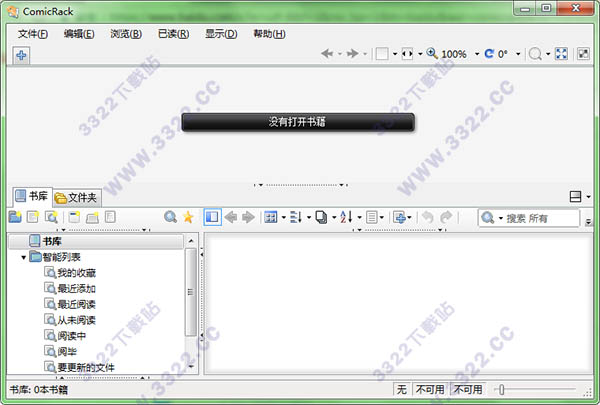Click the page layout icon in reader toolbar
The image size is (600, 405).
(382, 54)
